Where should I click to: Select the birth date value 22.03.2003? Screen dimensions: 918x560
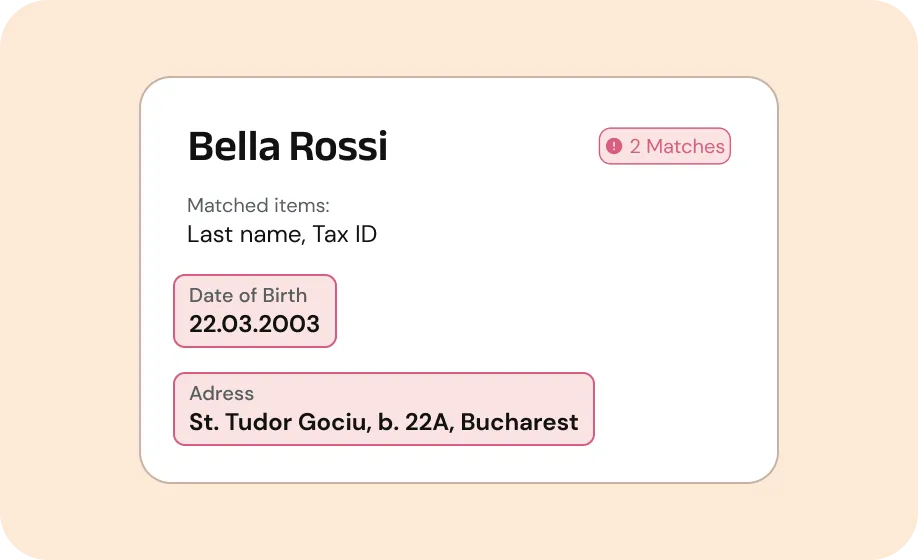[254, 324]
